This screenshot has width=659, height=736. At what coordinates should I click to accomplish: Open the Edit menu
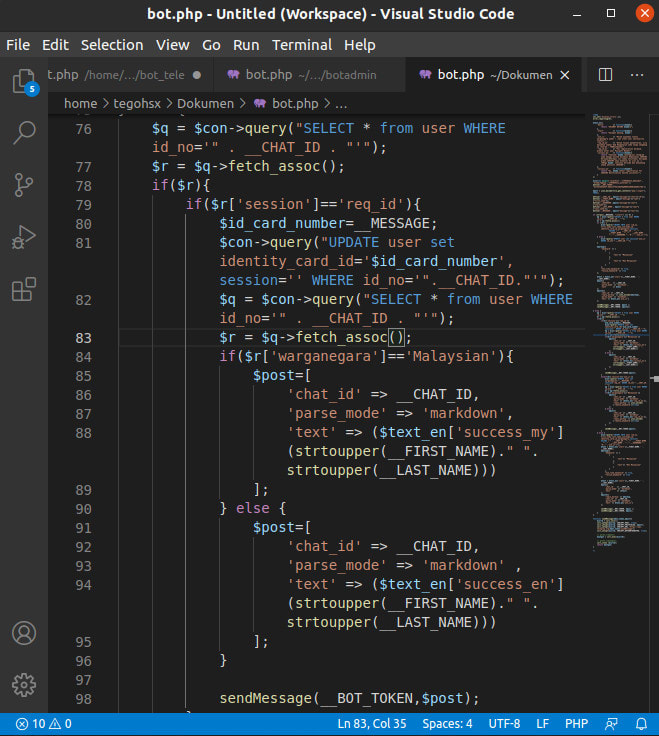pos(55,45)
